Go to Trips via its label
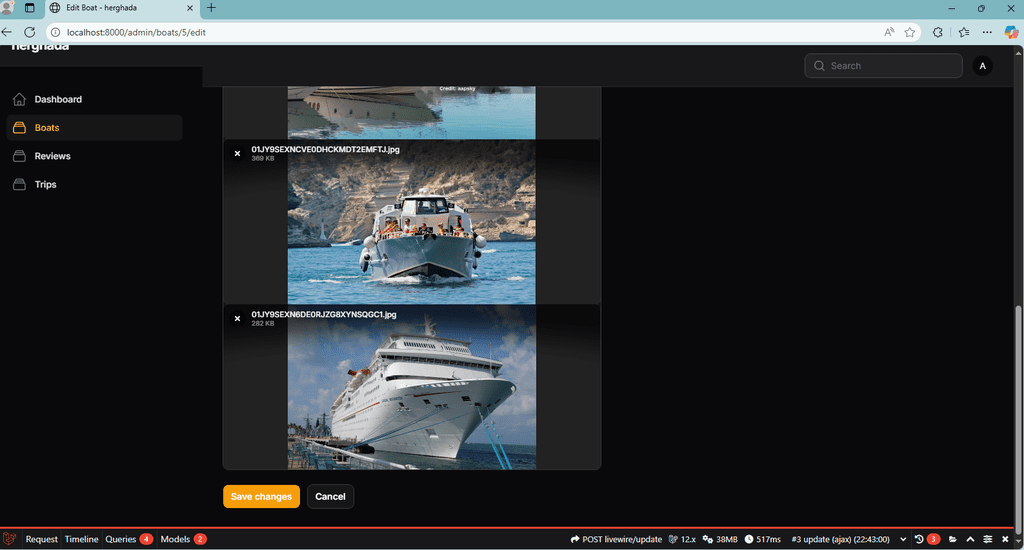 pyautogui.click(x=46, y=185)
